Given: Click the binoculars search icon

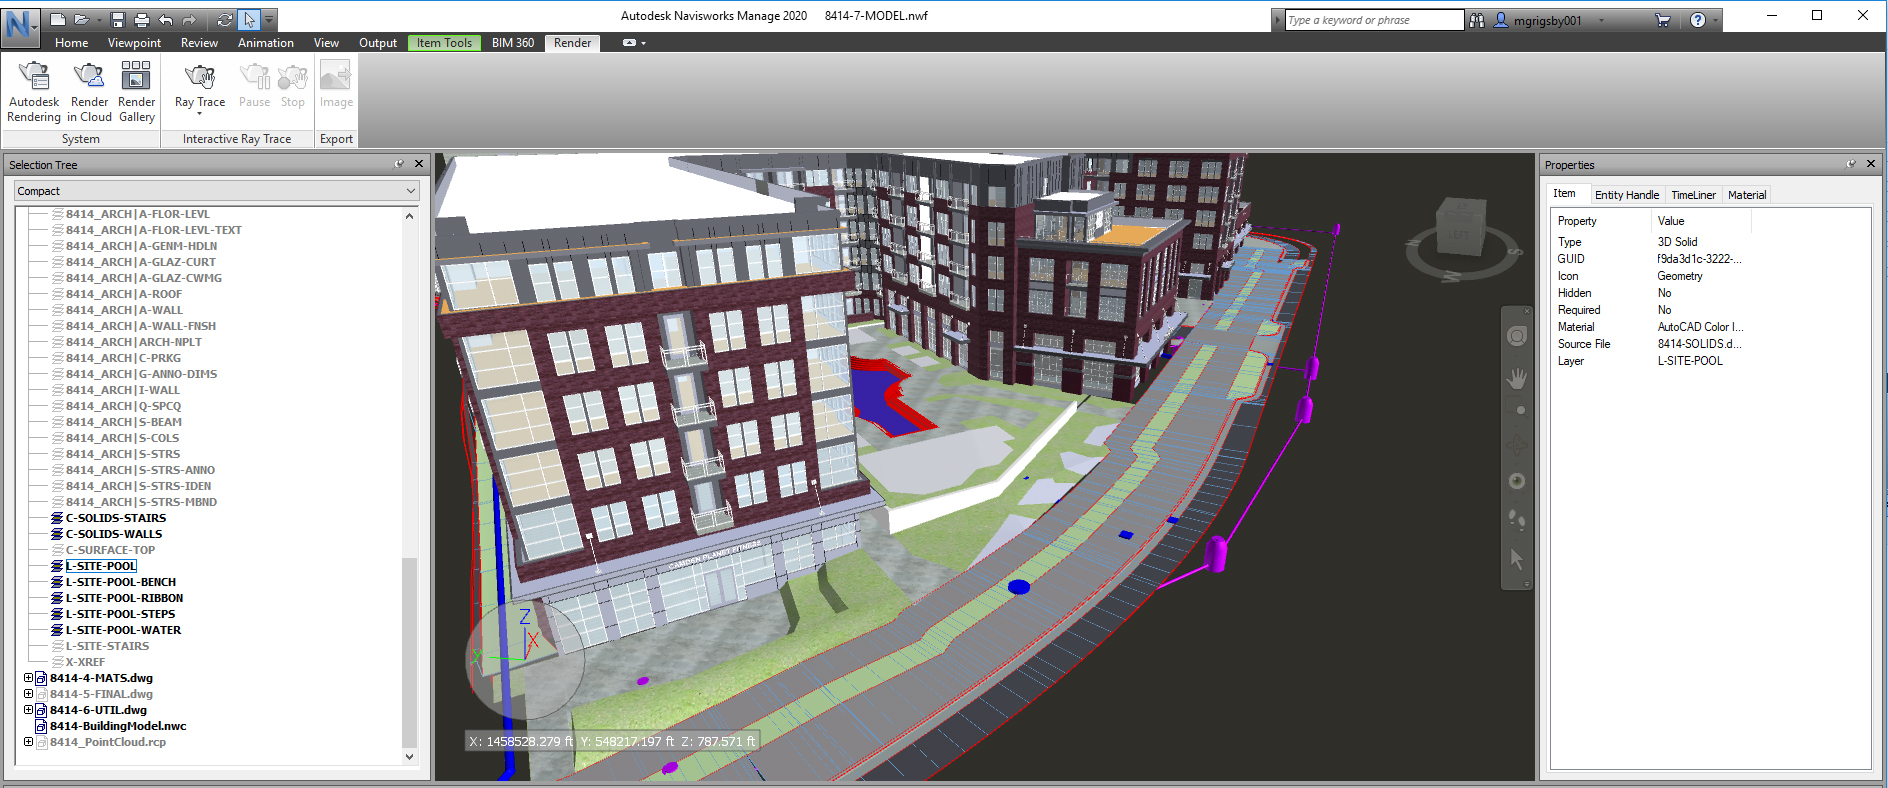Looking at the screenshot, I should [x=1477, y=20].
